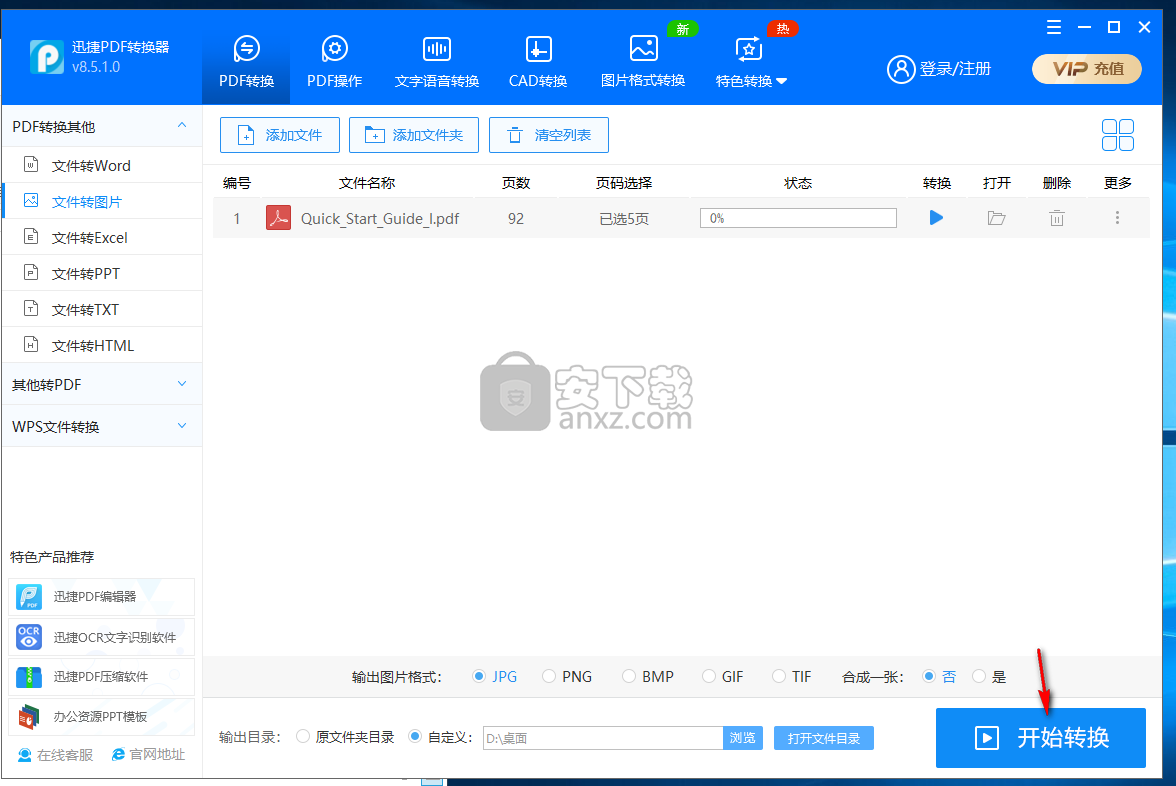Click the output path field D:\桌面

pyautogui.click(x=603, y=738)
